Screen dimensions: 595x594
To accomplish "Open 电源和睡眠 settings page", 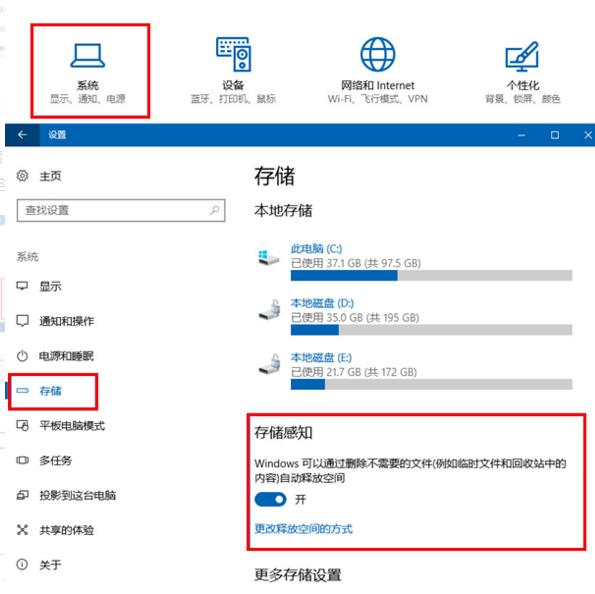I will 66,356.
